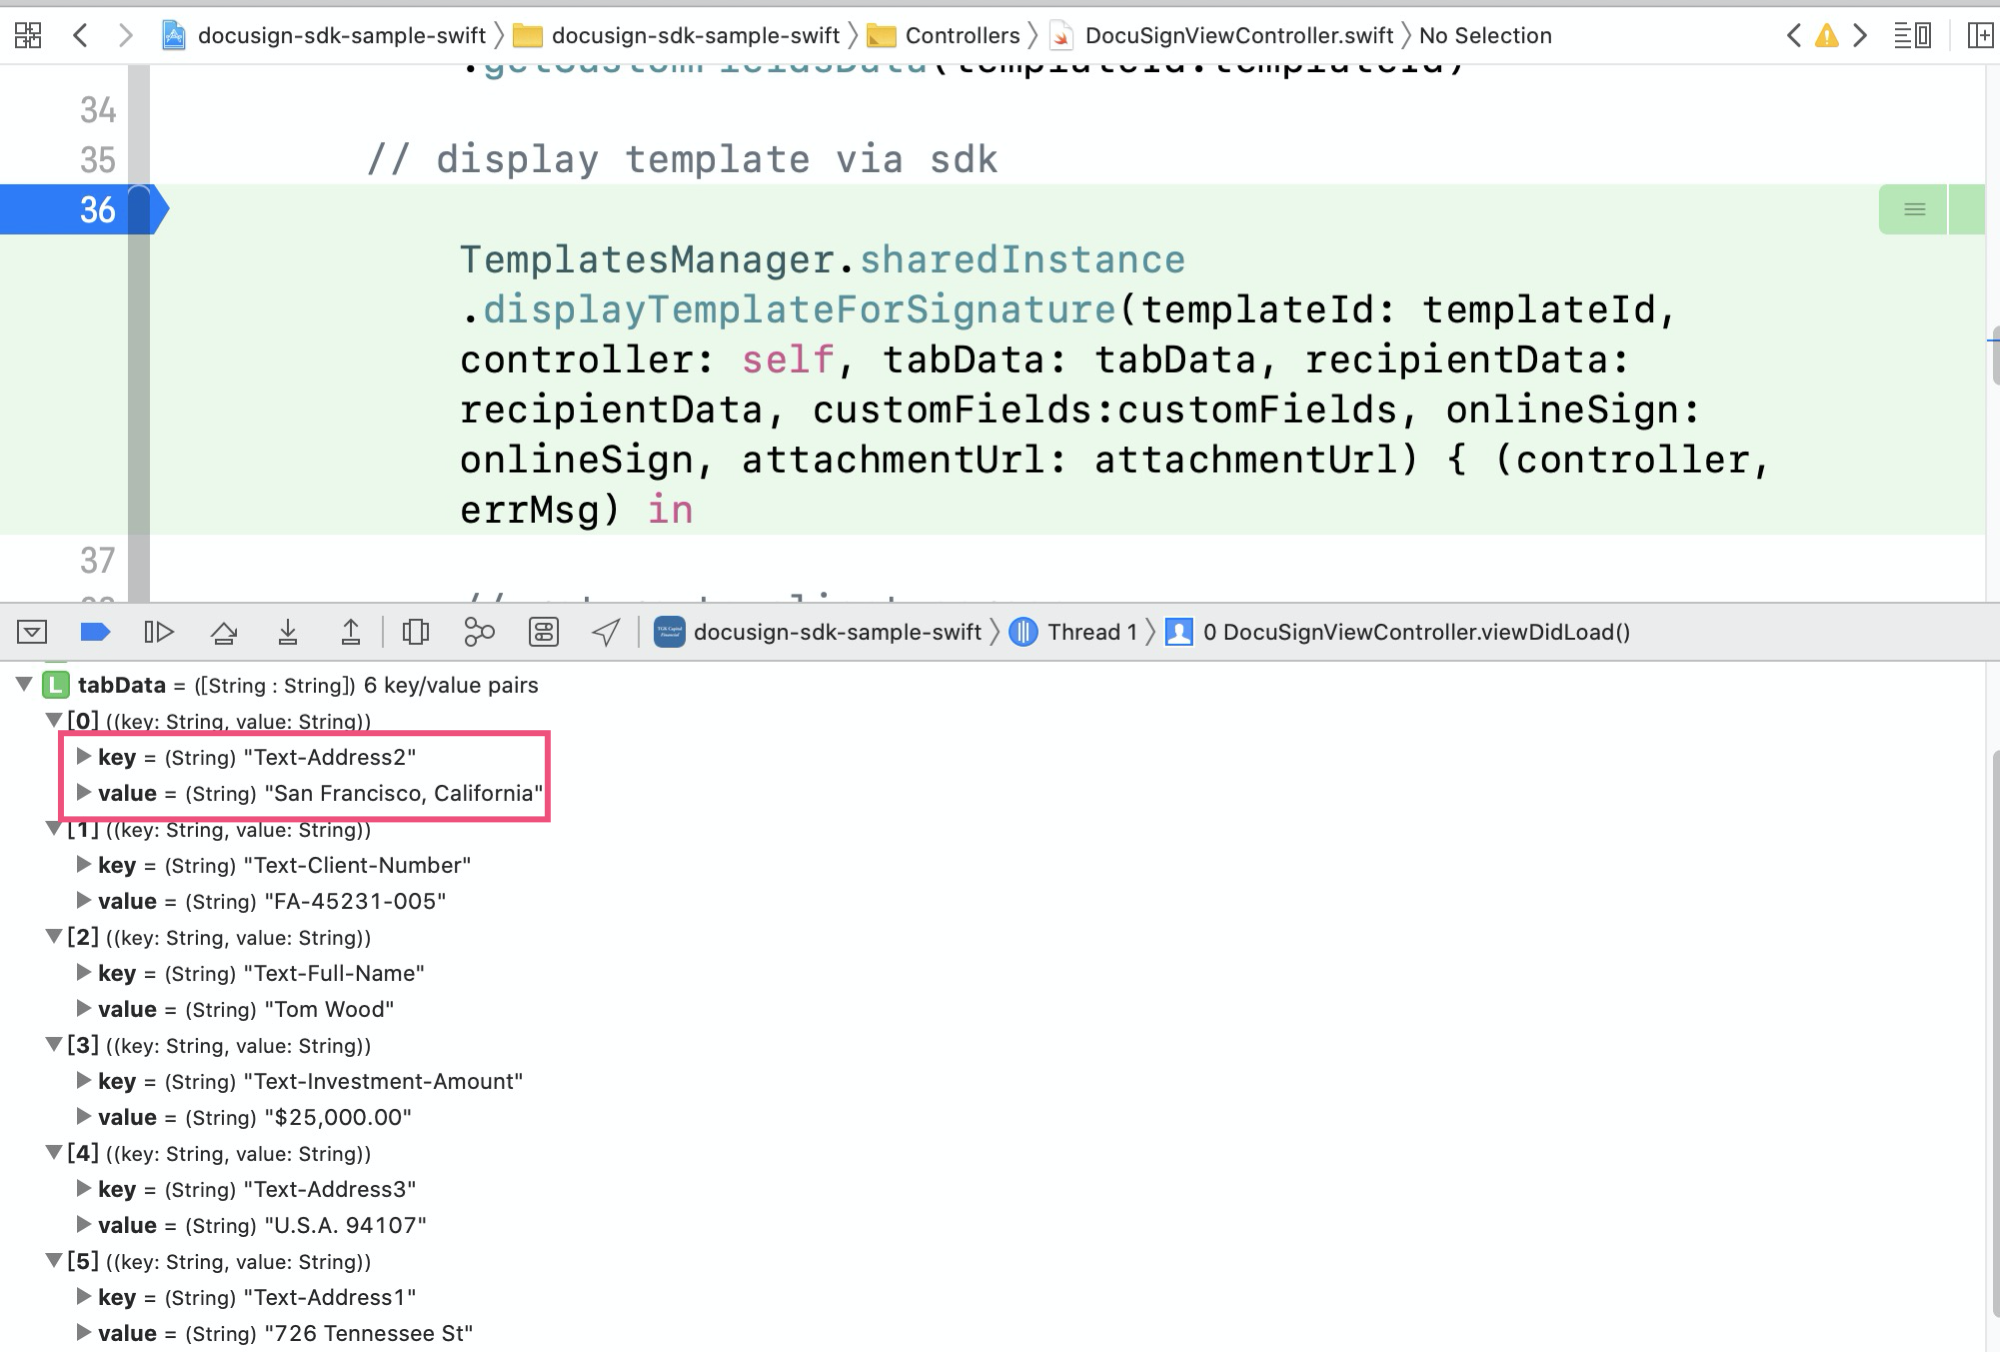Open docusign-sdk-sample-swift project breadcrumb

click(x=325, y=36)
